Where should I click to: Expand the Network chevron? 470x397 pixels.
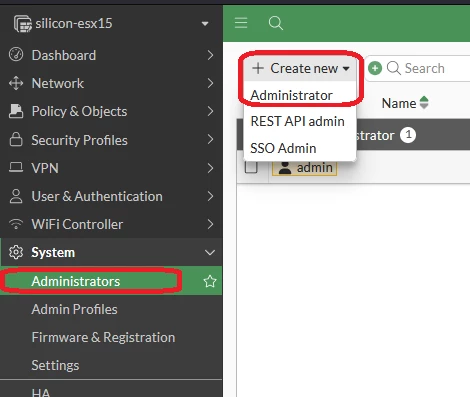pyautogui.click(x=210, y=83)
